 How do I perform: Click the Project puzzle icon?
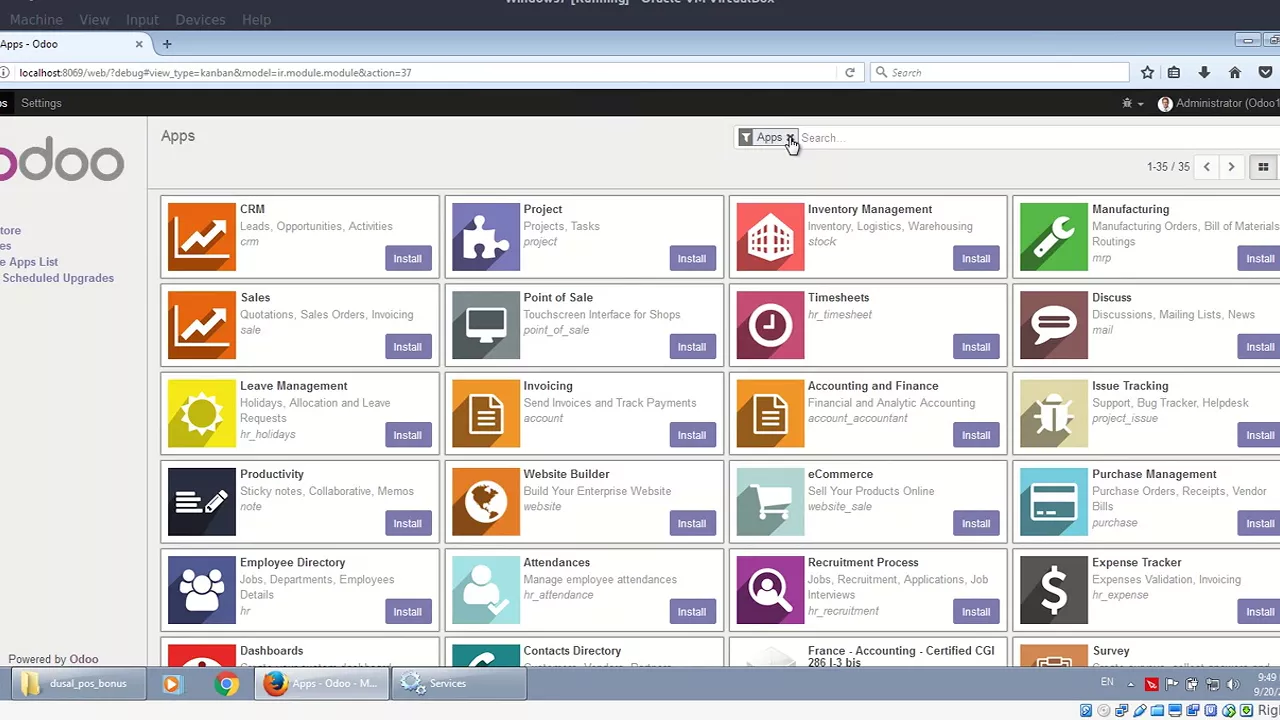point(486,237)
